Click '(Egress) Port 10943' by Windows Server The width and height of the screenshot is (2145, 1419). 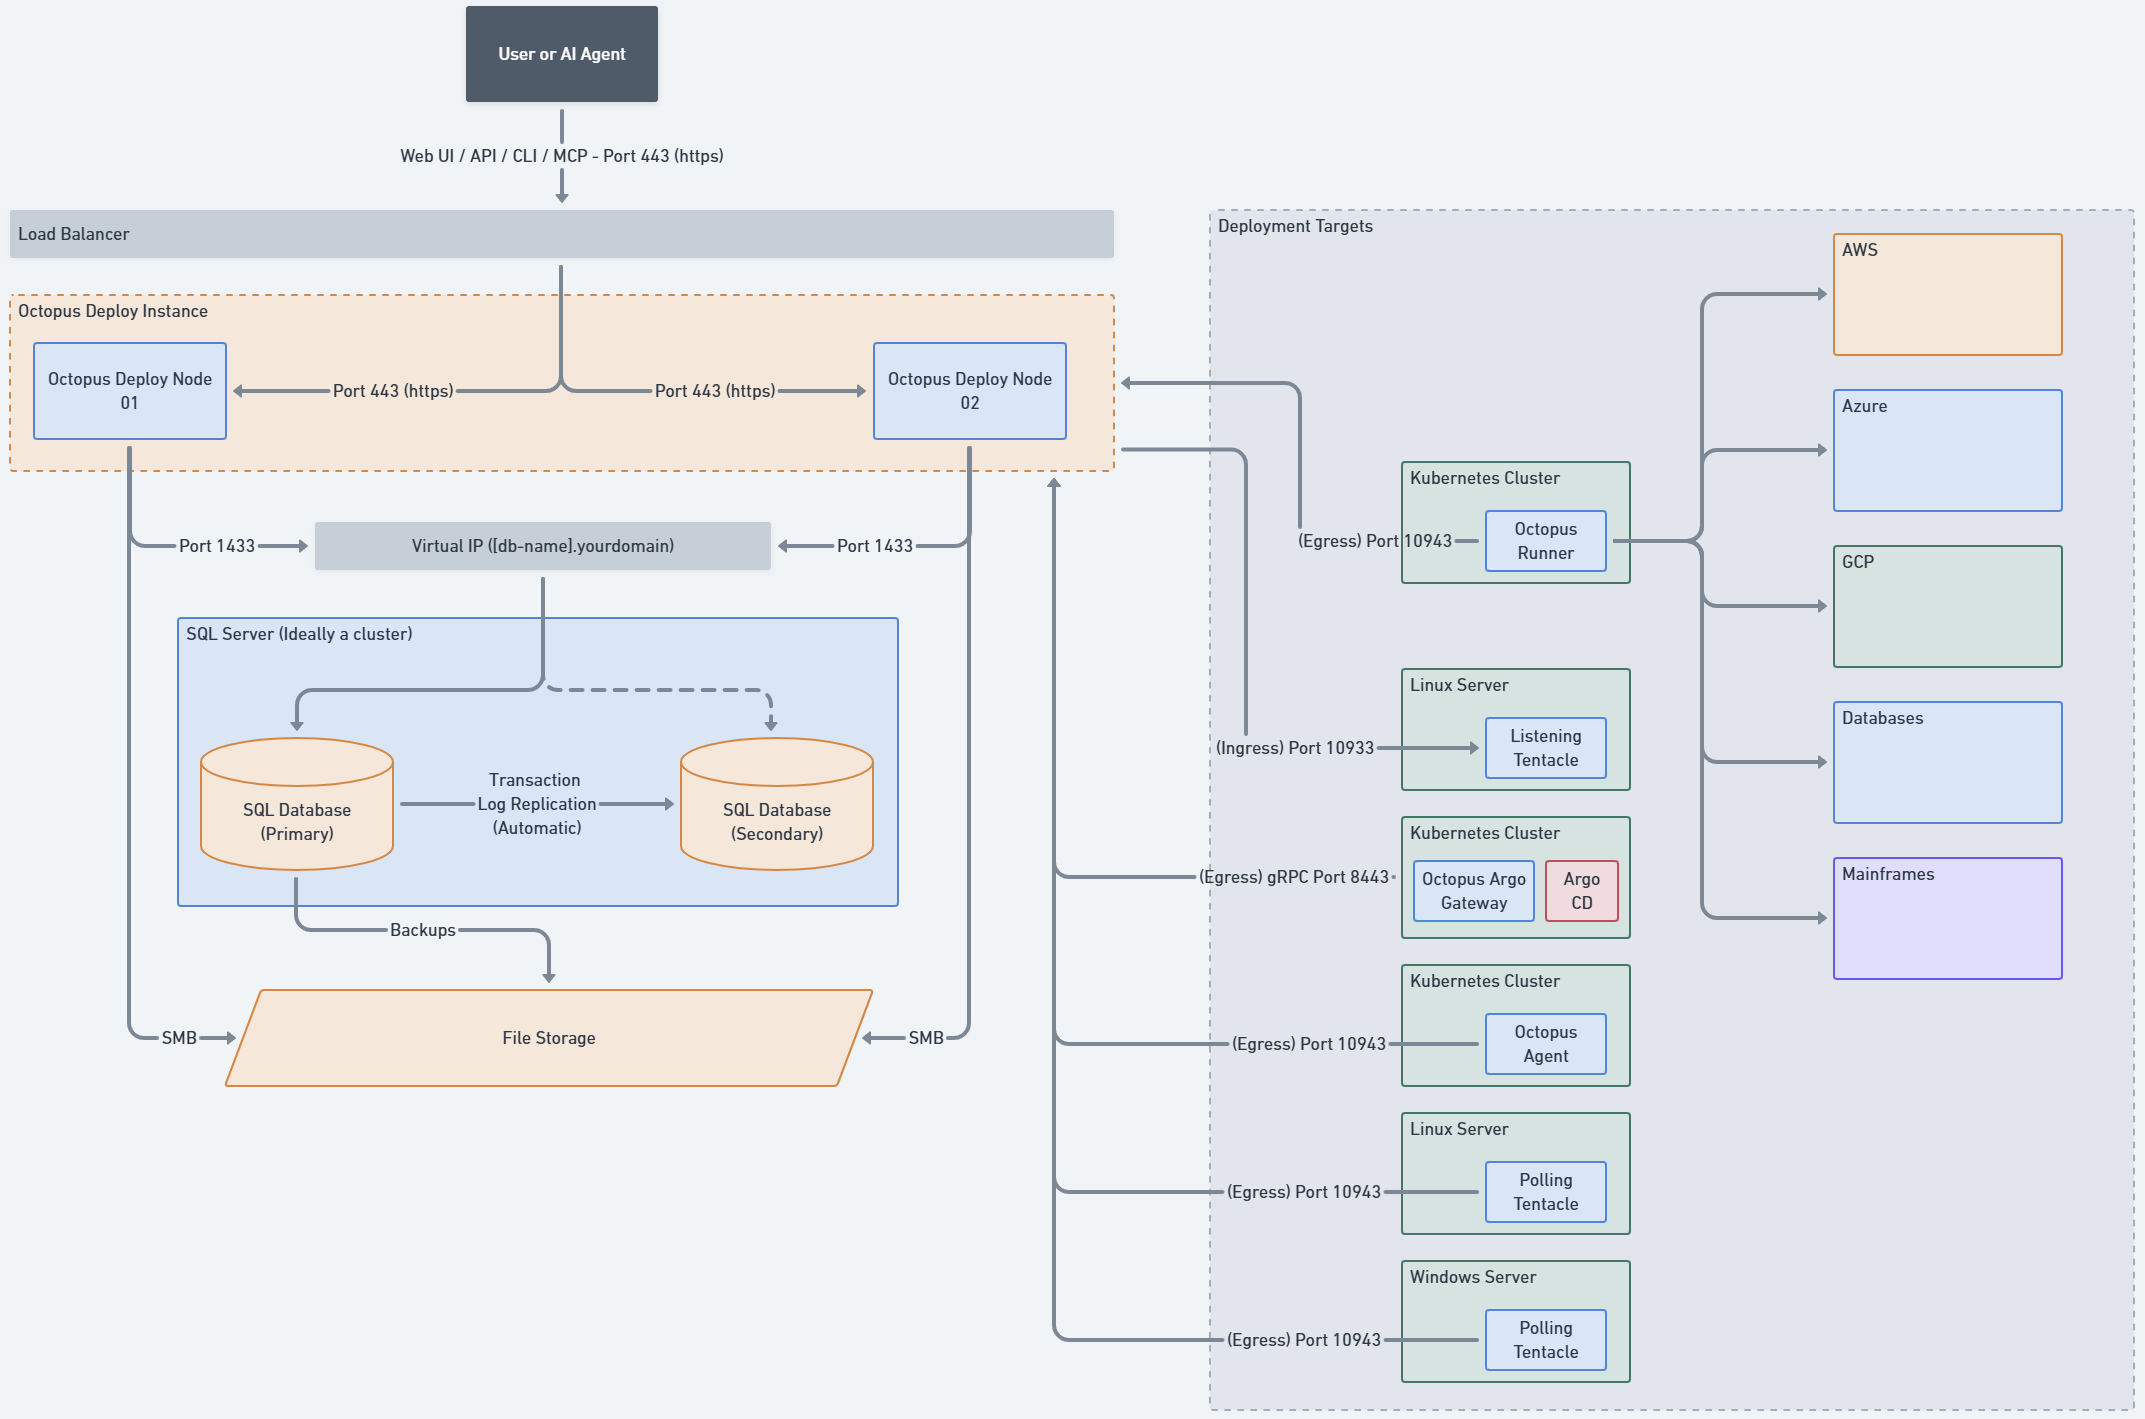coord(1304,1340)
